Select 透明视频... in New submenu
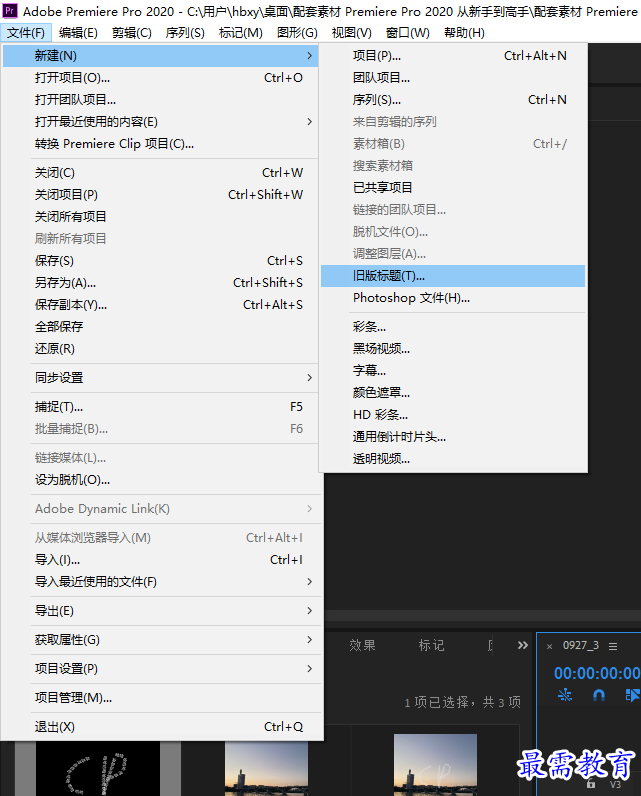This screenshot has width=641, height=796. click(453, 458)
